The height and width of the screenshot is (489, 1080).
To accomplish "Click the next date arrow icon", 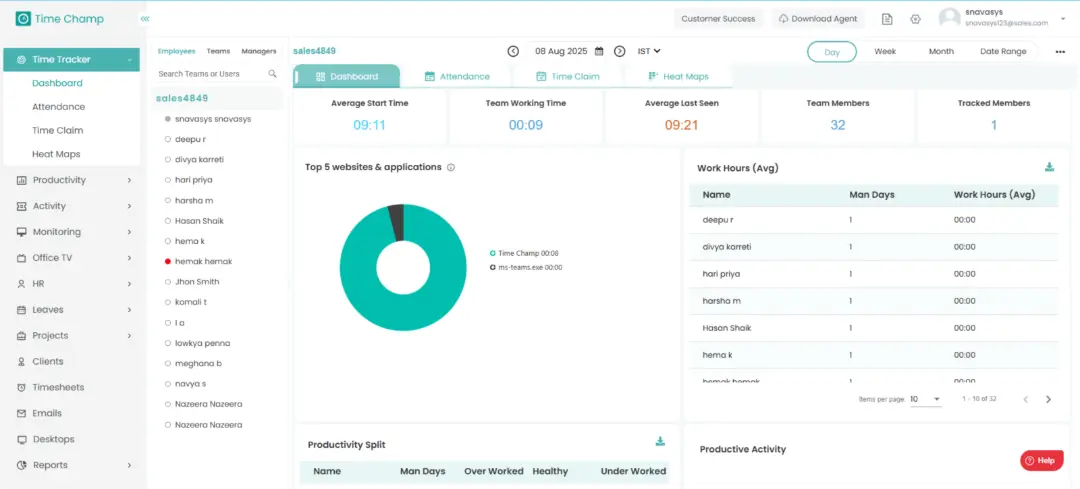I will click(619, 51).
